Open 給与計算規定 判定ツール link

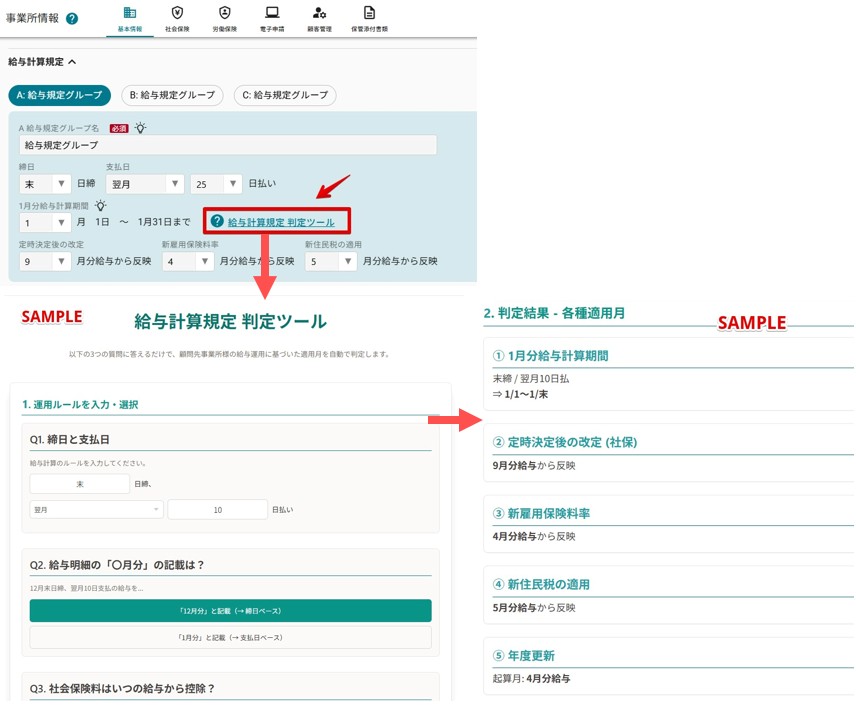point(281,222)
